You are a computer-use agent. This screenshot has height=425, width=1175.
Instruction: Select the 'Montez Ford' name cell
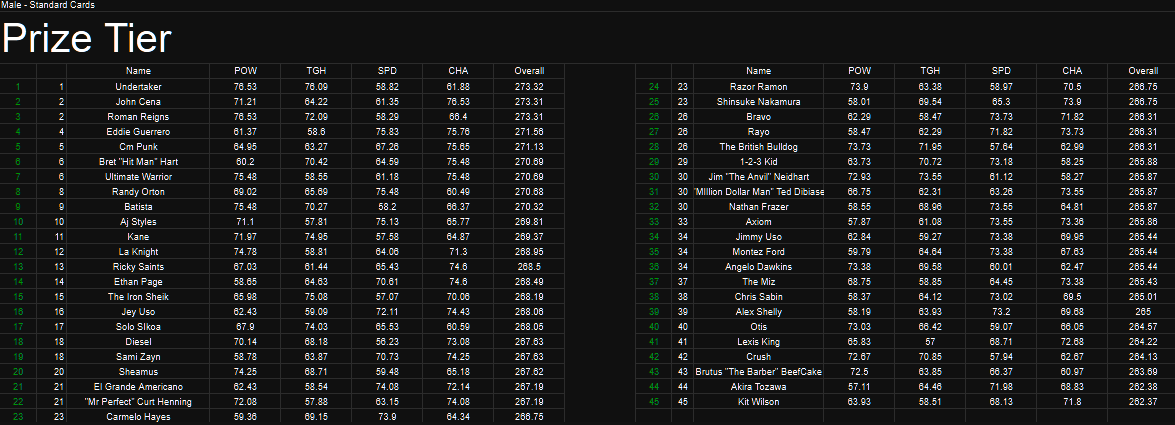pyautogui.click(x=758, y=252)
